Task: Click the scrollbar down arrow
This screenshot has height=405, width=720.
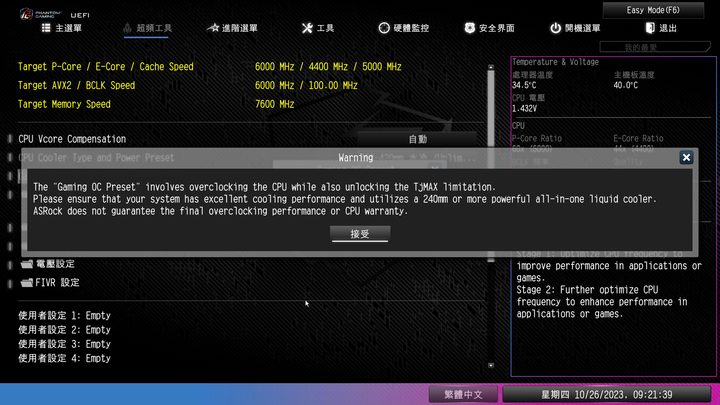Action: [491, 366]
